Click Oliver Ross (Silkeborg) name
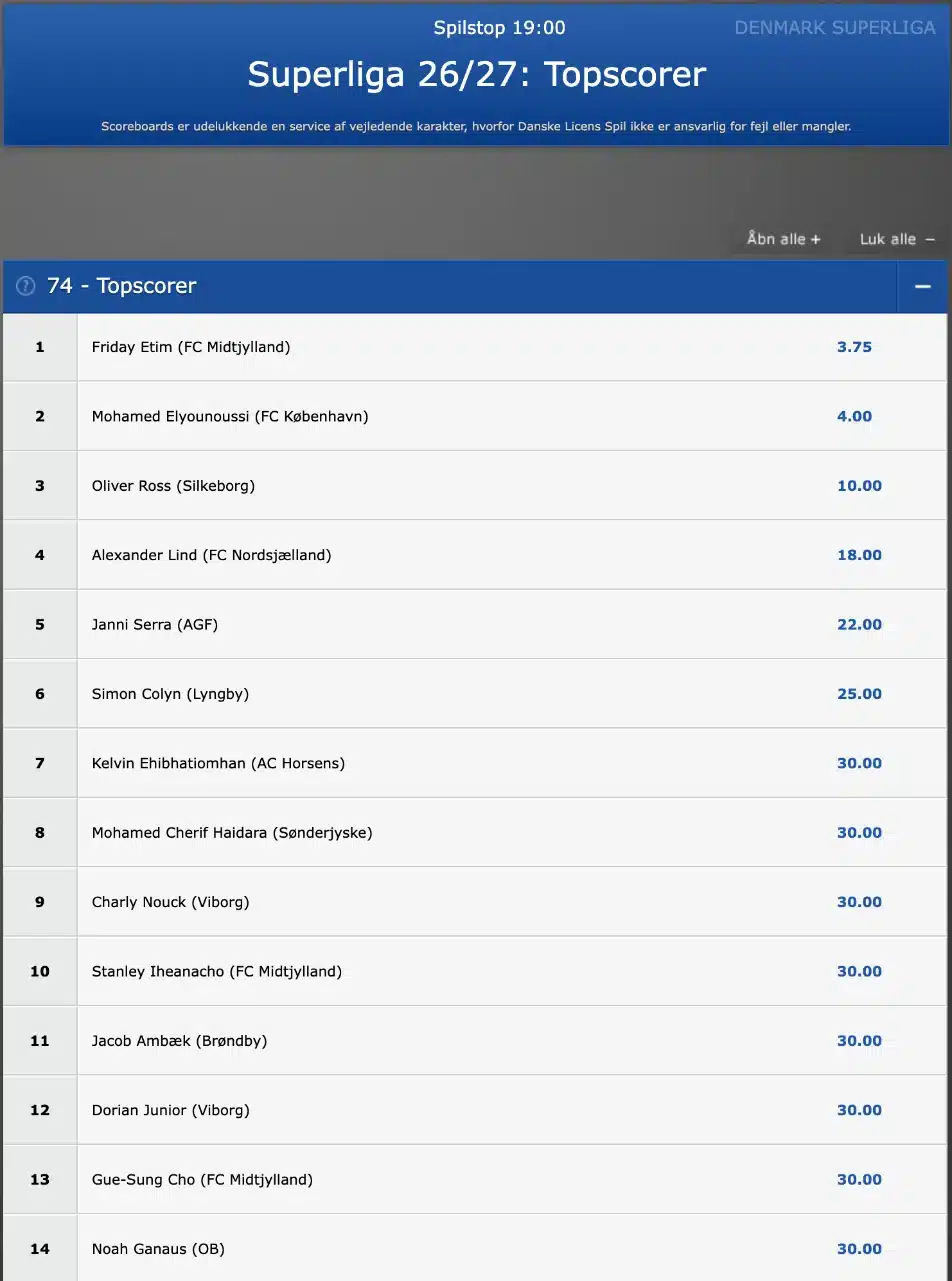 173,486
